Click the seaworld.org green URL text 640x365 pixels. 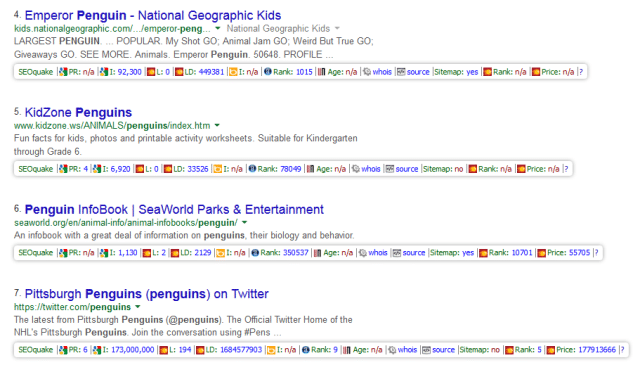(x=126, y=223)
